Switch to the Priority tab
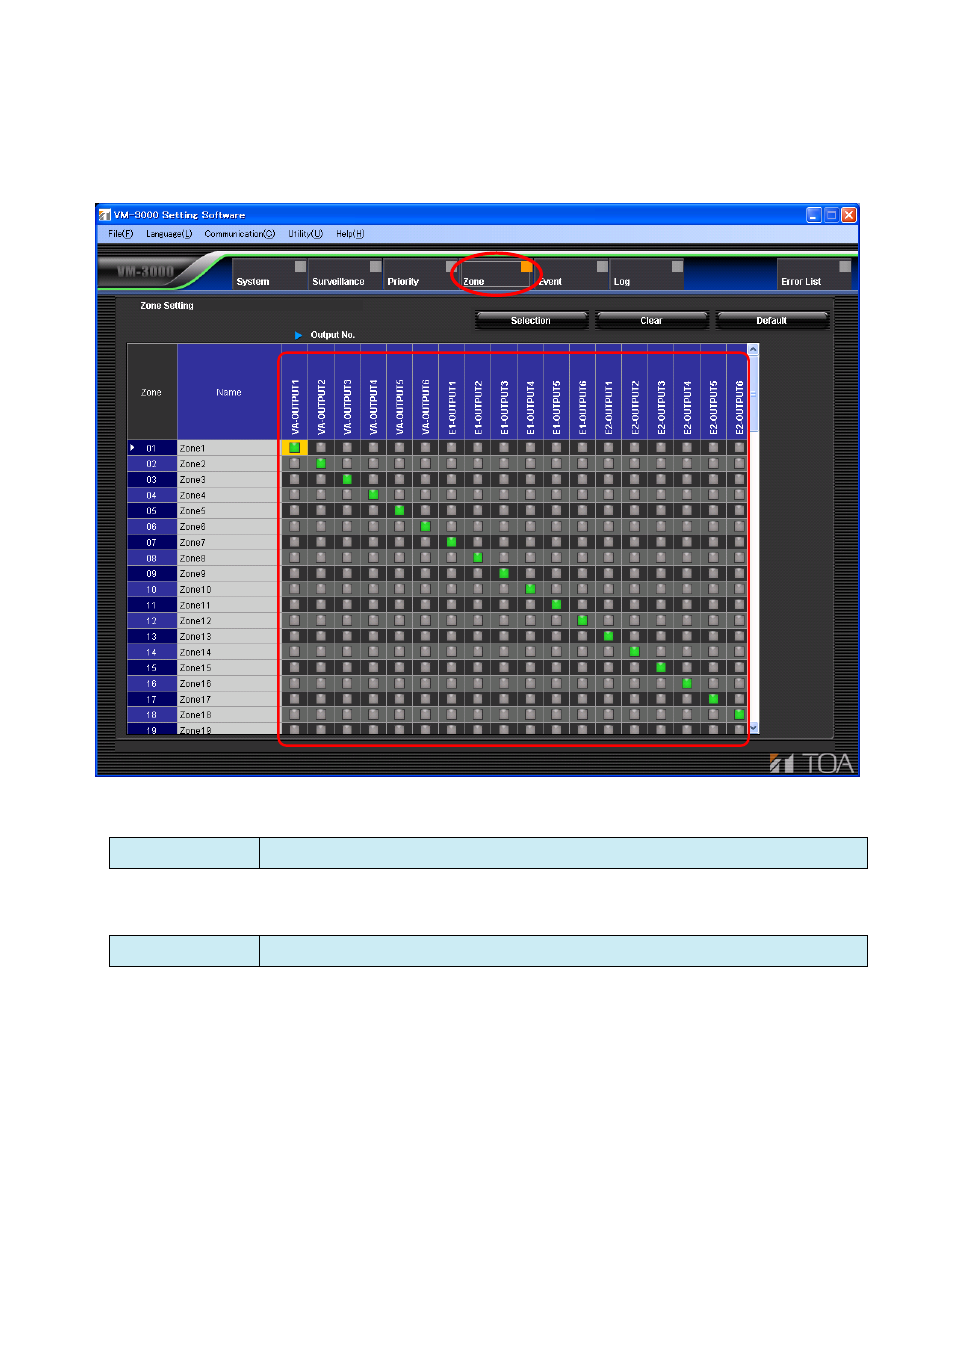 click(x=420, y=275)
